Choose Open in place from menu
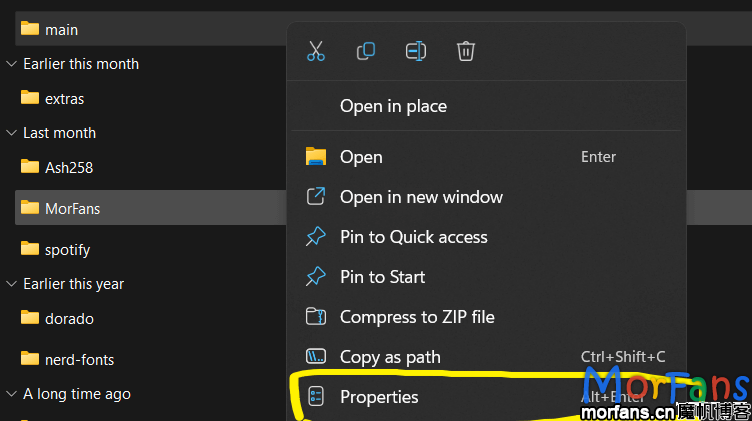 [x=393, y=106]
